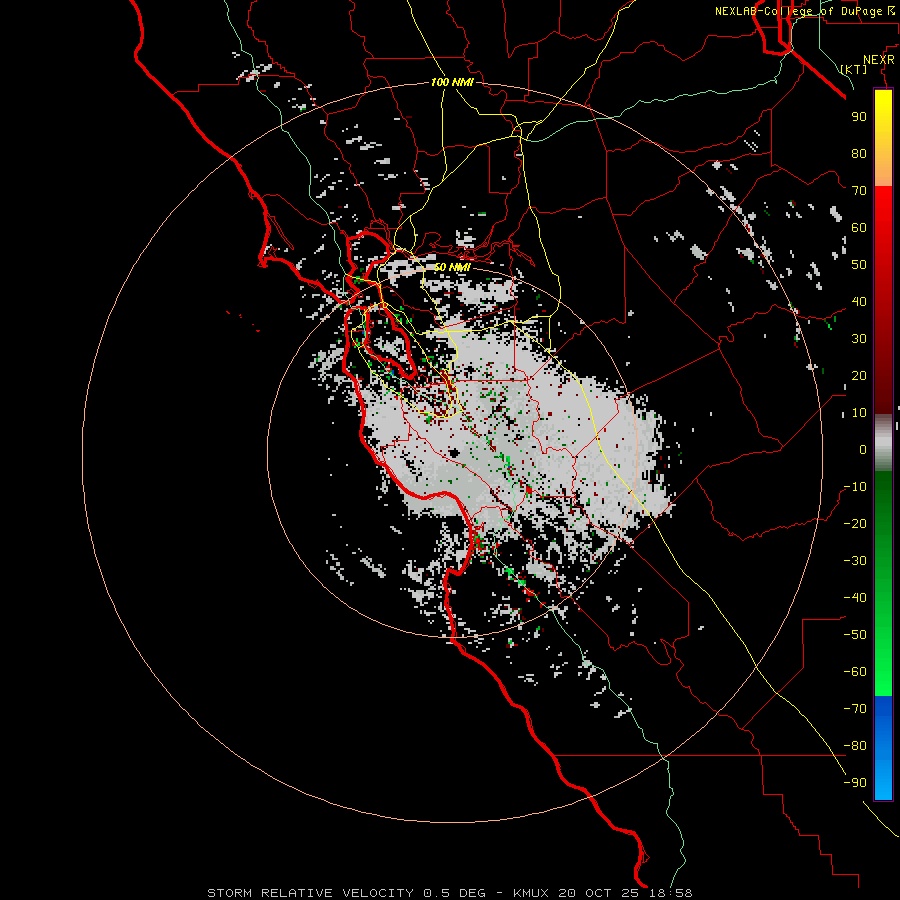The width and height of the screenshot is (900, 900).
Task: Click the -10 scale value
Action: 855,487
